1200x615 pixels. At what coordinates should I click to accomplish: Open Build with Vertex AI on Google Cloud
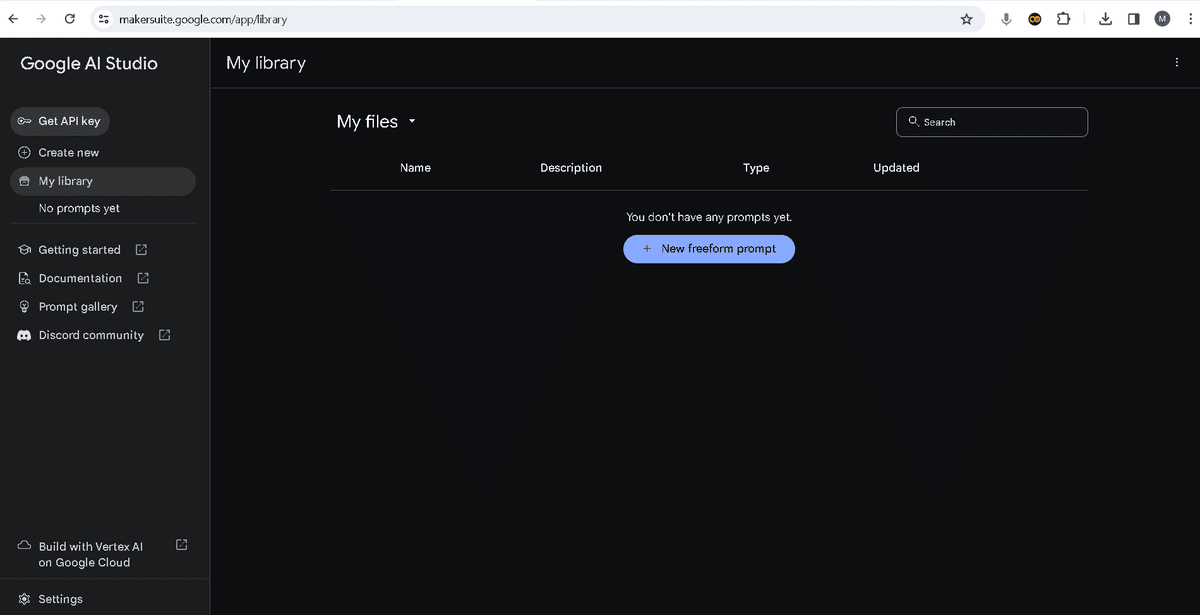coord(90,554)
